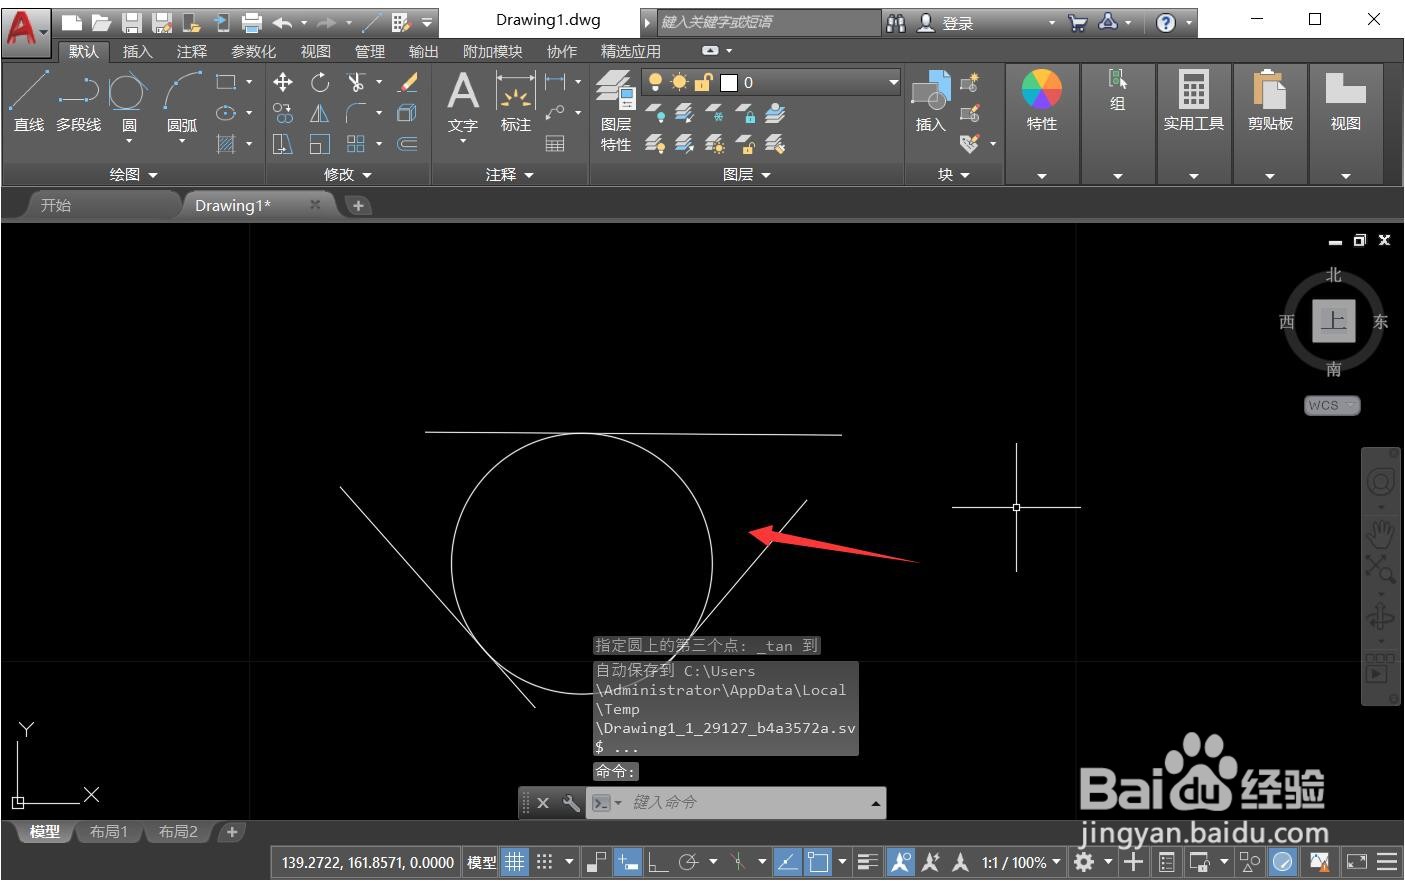Click the Insert block (插入) icon

[x=930, y=101]
